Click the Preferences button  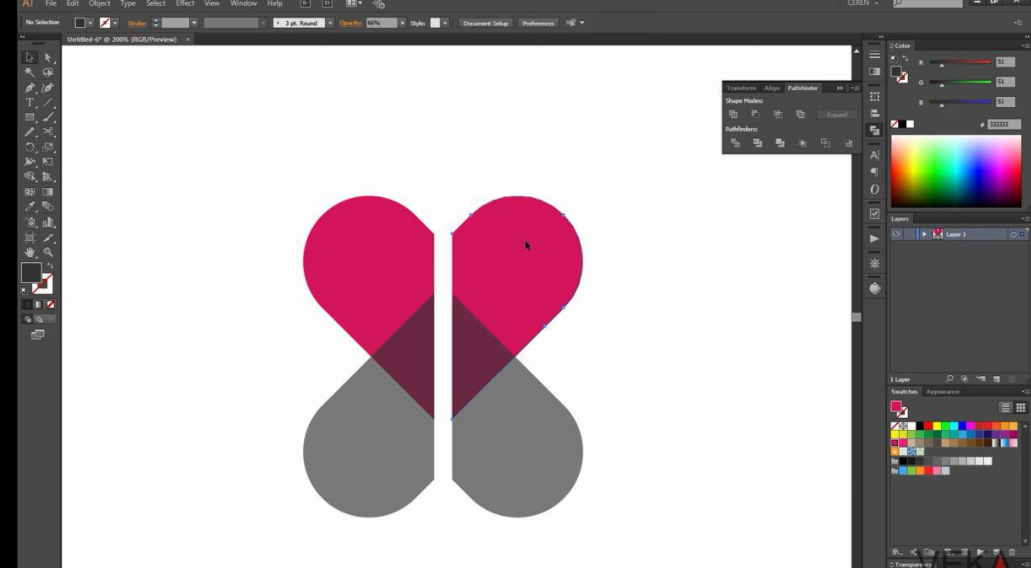tap(537, 23)
